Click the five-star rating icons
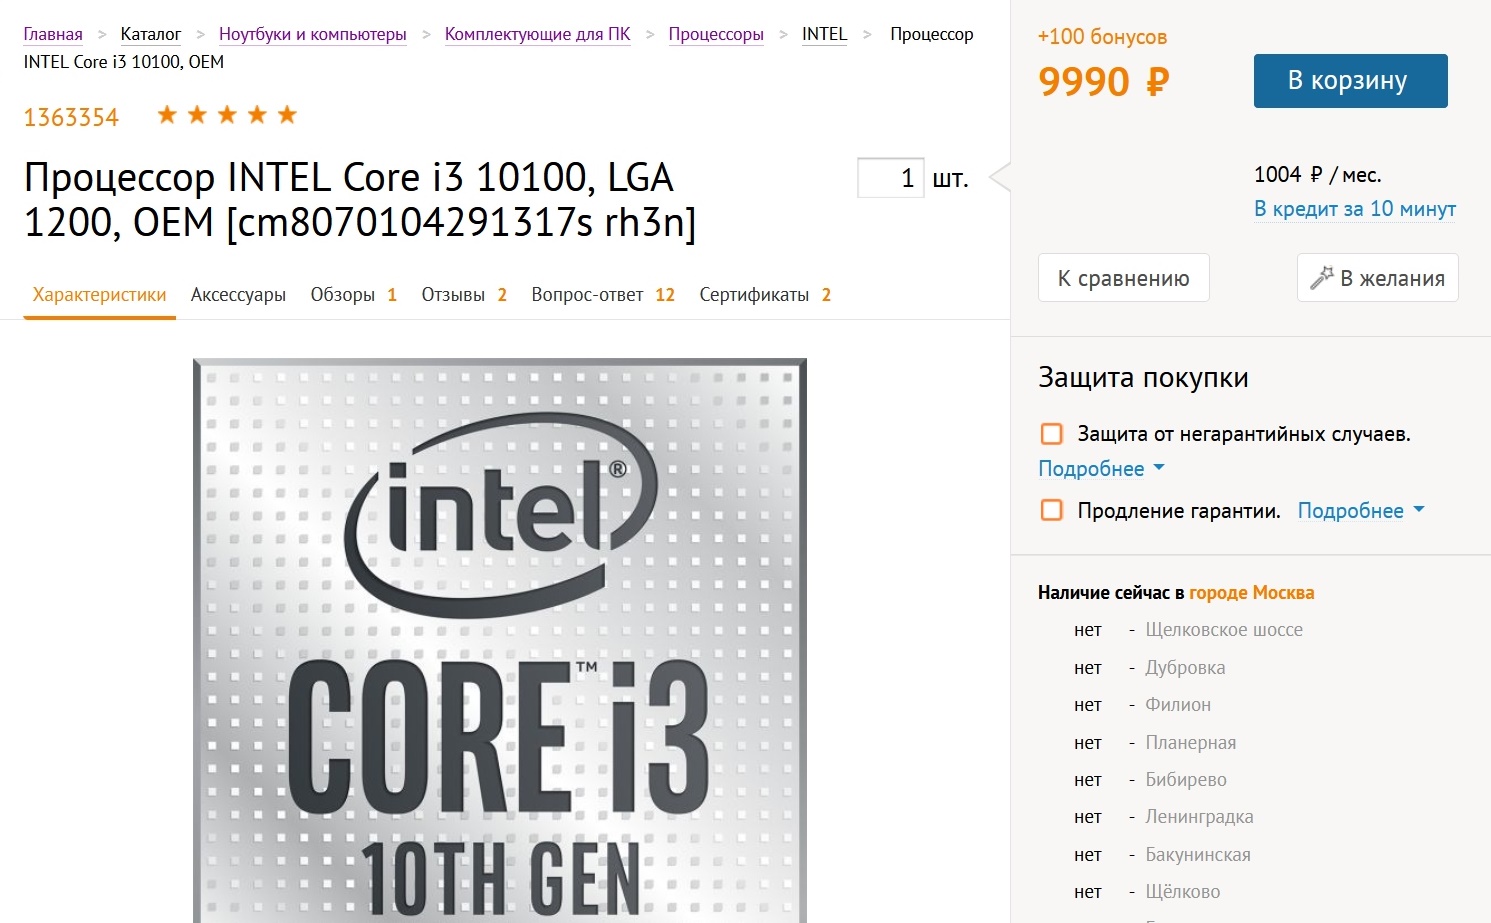Screen dimensions: 1491x923 click(227, 115)
